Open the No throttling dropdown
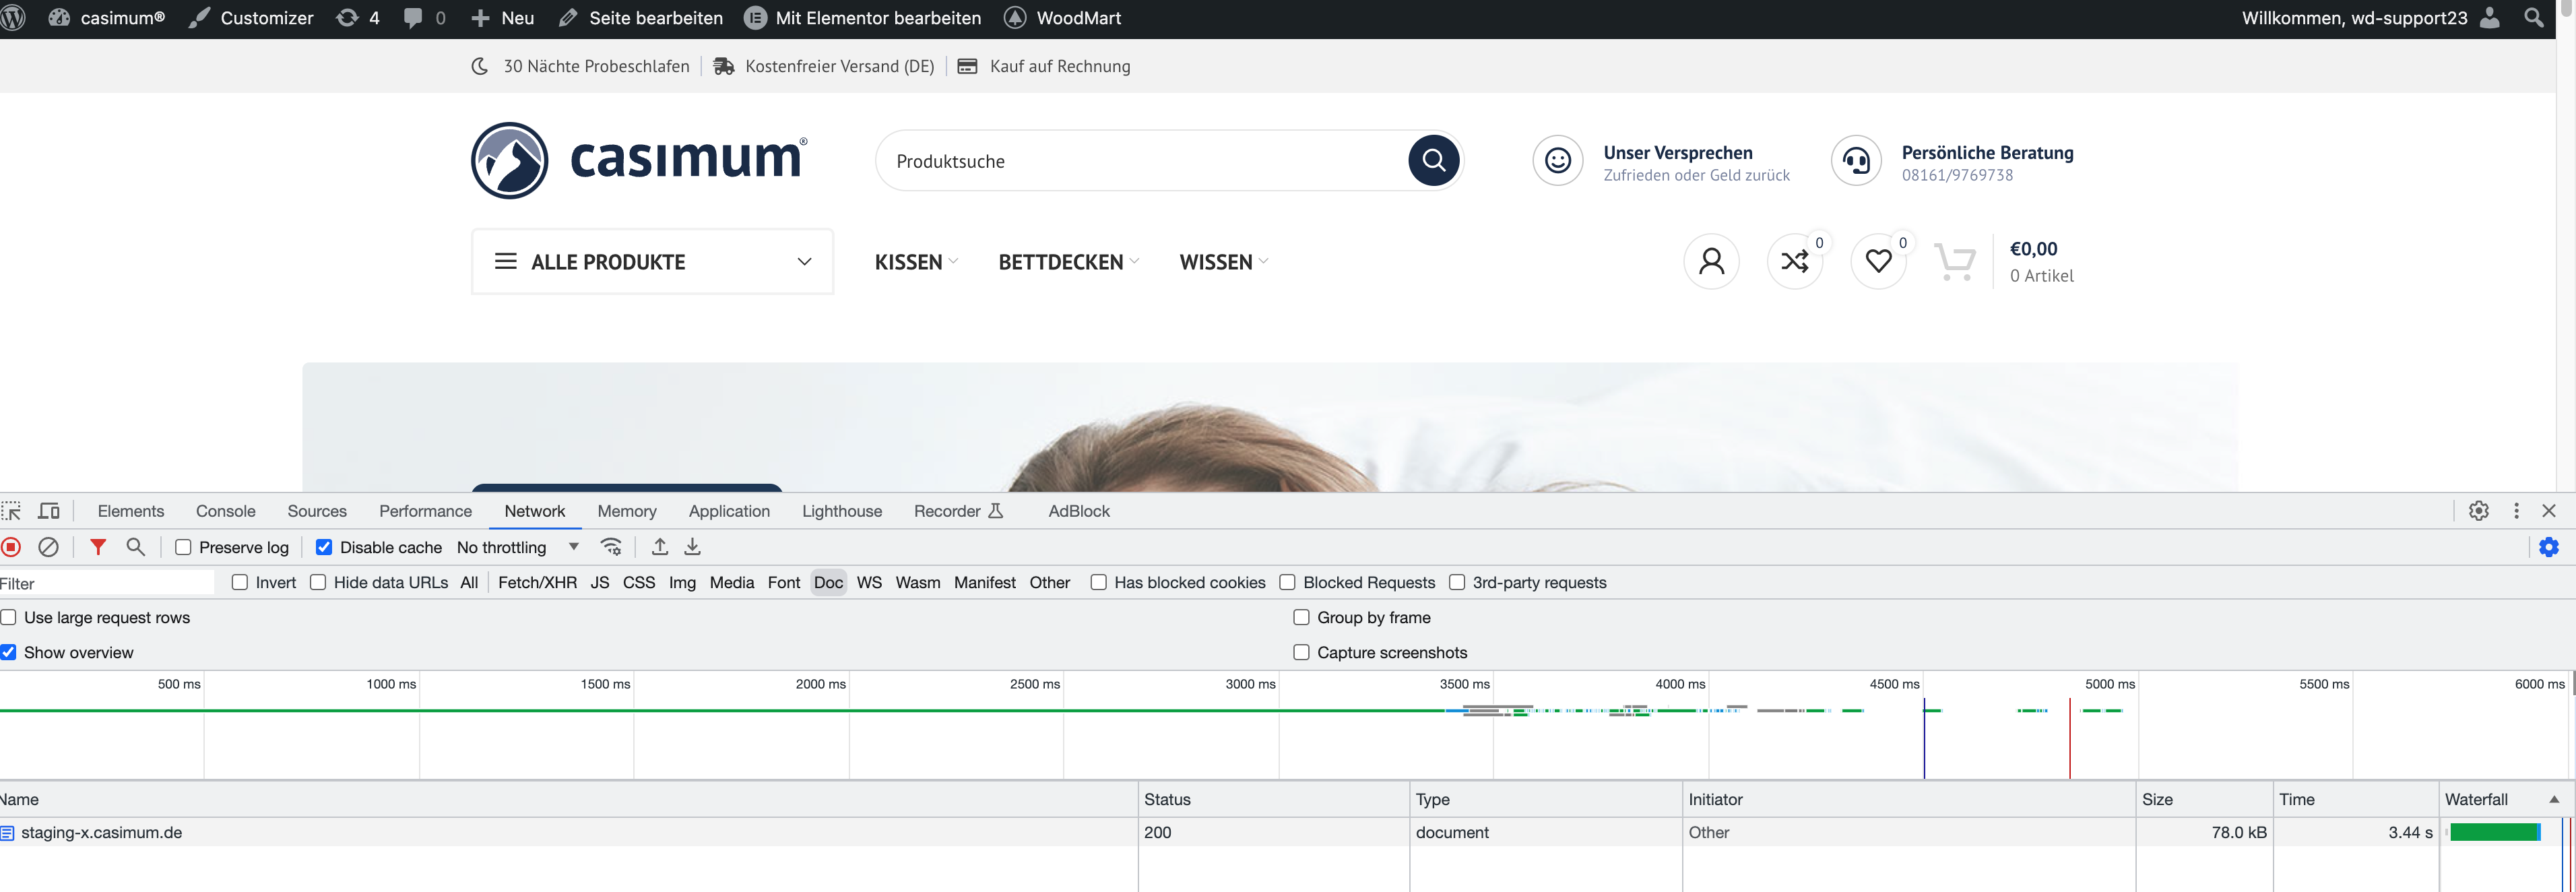 [516, 547]
